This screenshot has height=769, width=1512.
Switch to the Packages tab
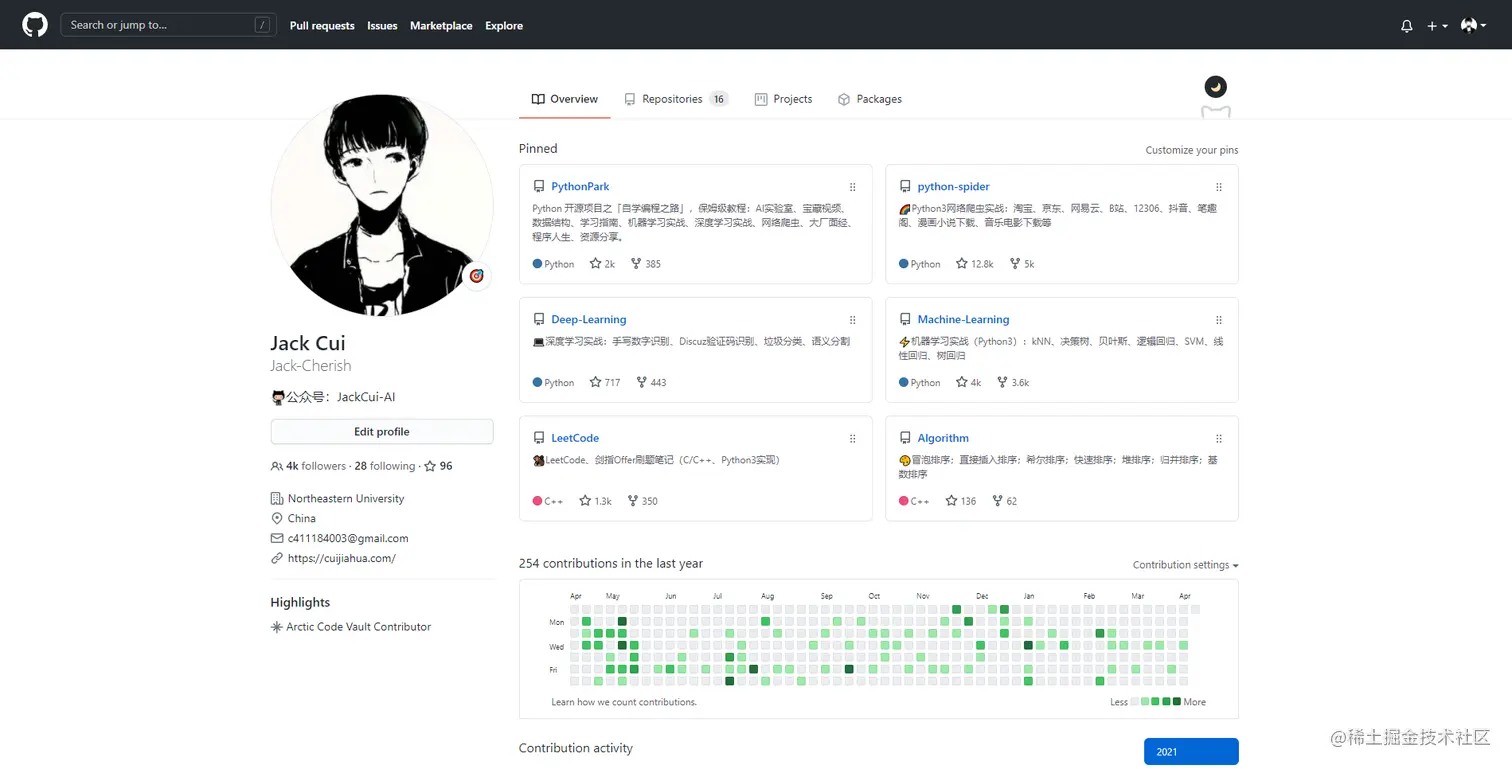coord(869,99)
